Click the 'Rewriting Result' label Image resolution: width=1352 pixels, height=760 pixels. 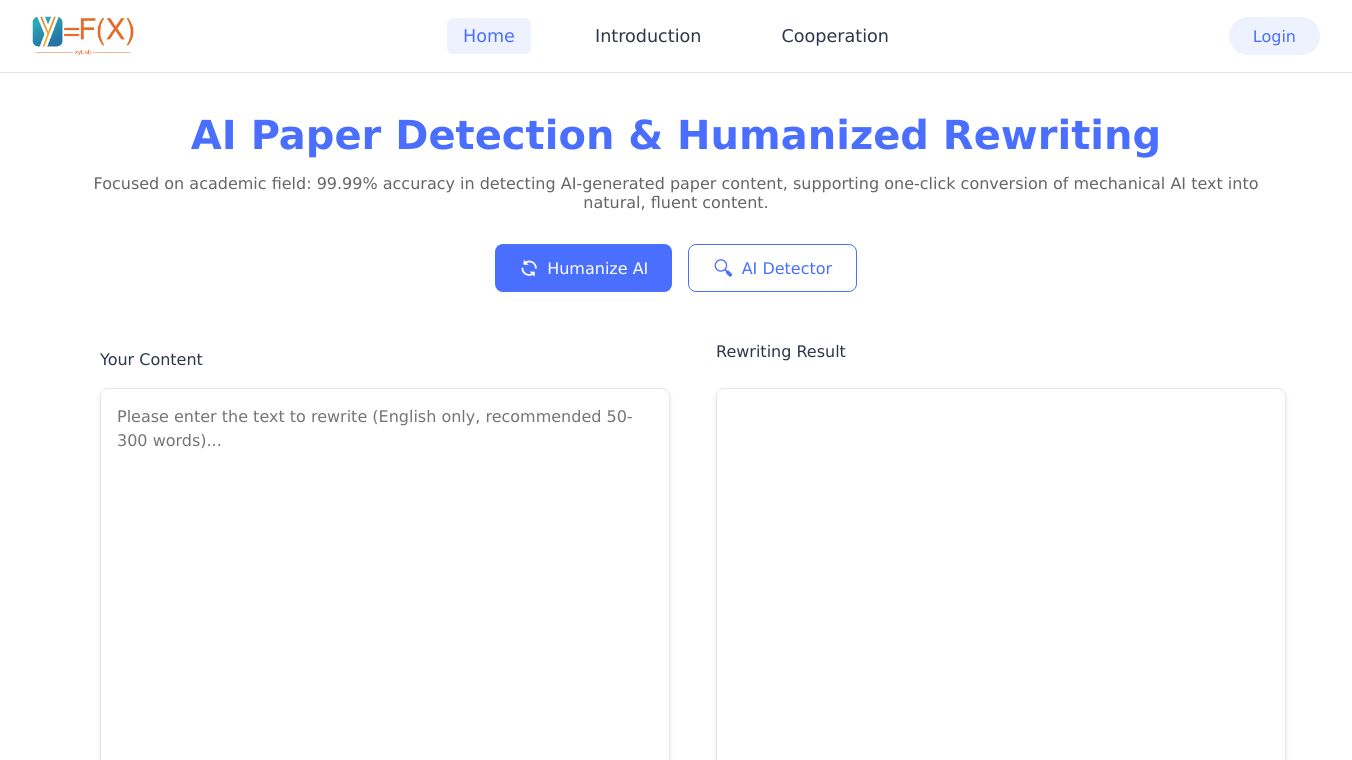click(x=781, y=351)
